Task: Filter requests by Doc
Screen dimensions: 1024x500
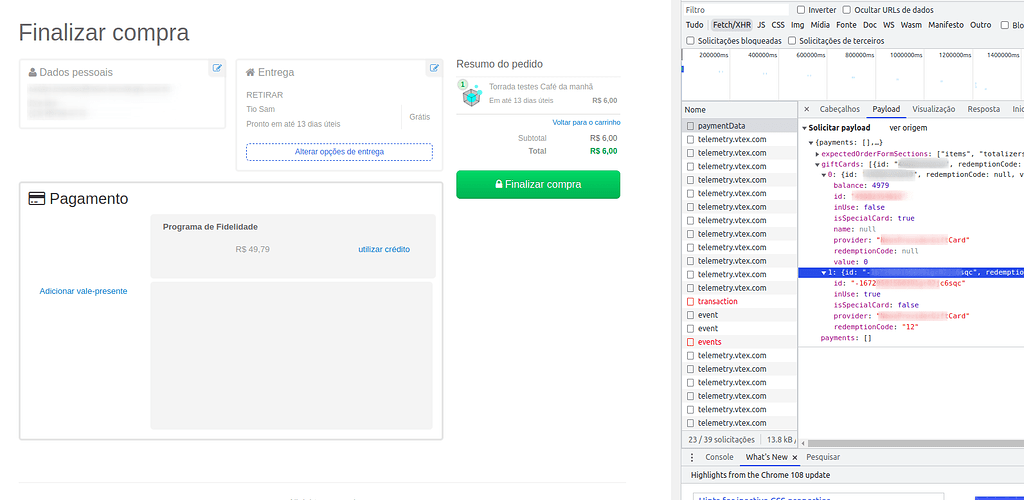Action: [x=870, y=25]
